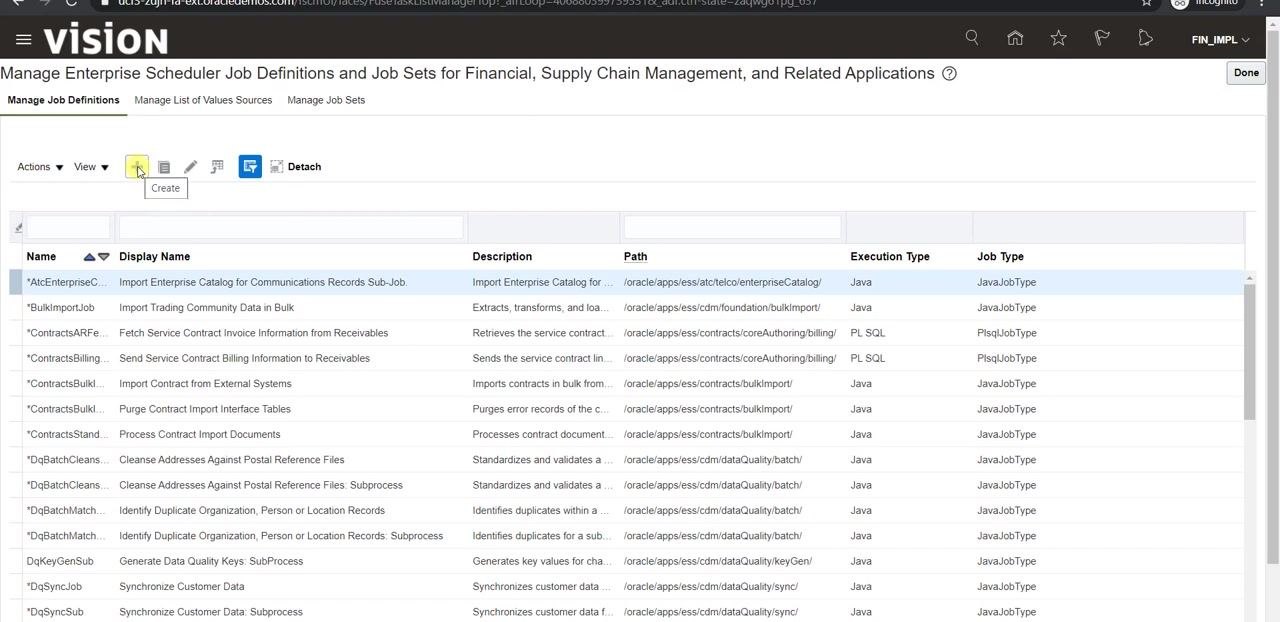Open the View dropdown menu

pos(91,167)
